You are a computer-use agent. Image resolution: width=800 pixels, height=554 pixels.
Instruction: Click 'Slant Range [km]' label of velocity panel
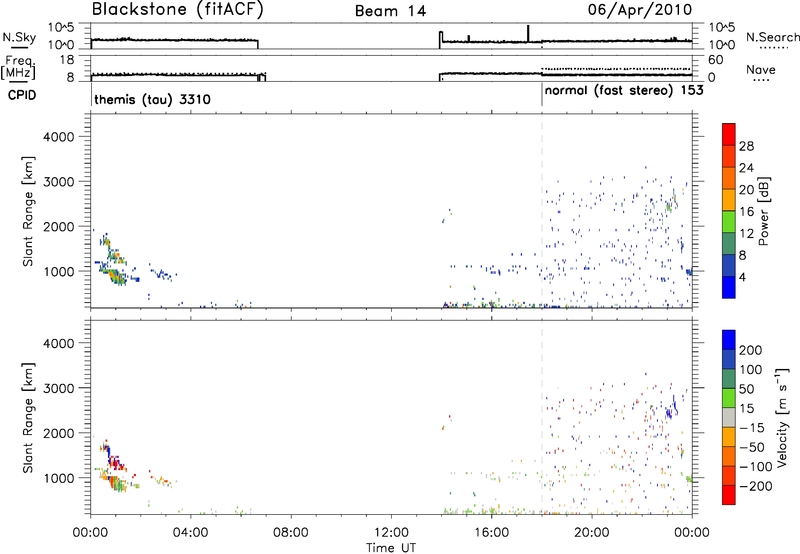tap(28, 418)
